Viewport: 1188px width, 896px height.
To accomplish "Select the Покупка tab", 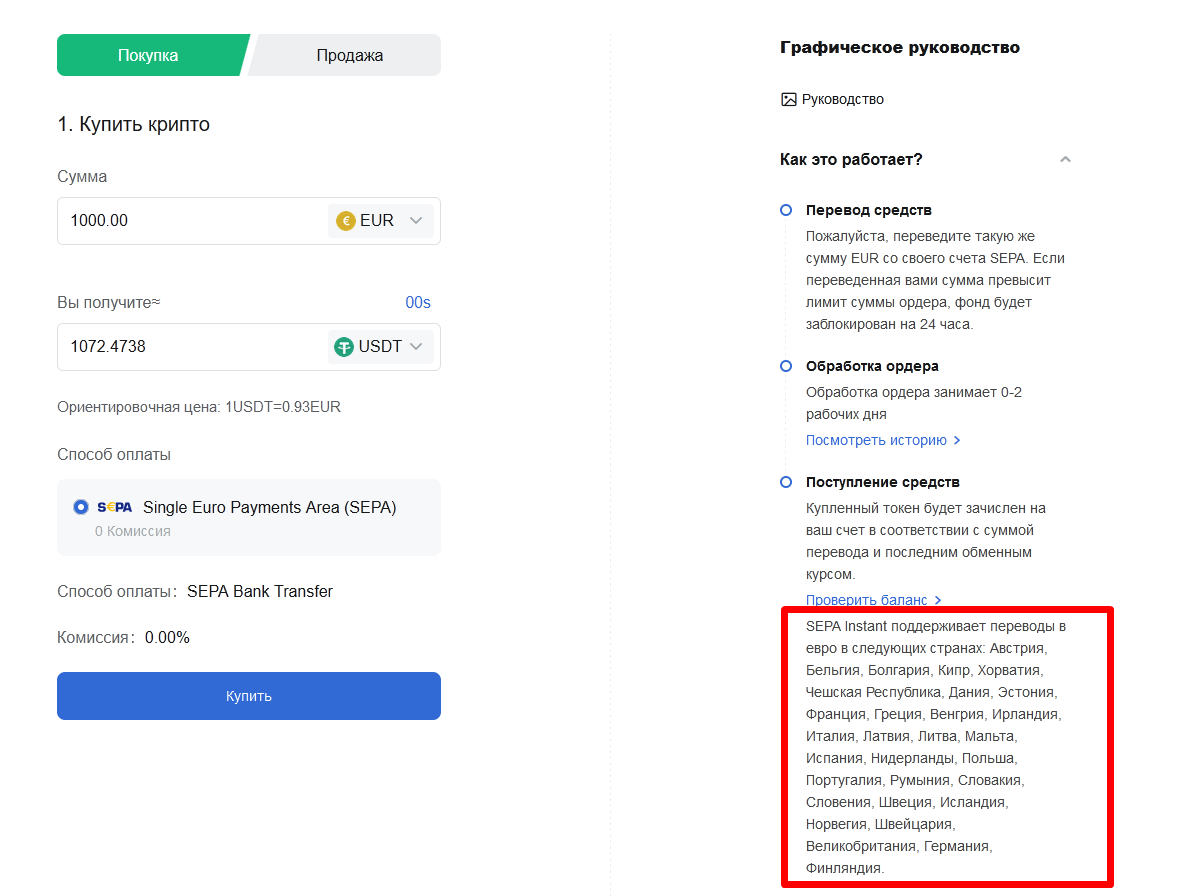I will pos(150,55).
